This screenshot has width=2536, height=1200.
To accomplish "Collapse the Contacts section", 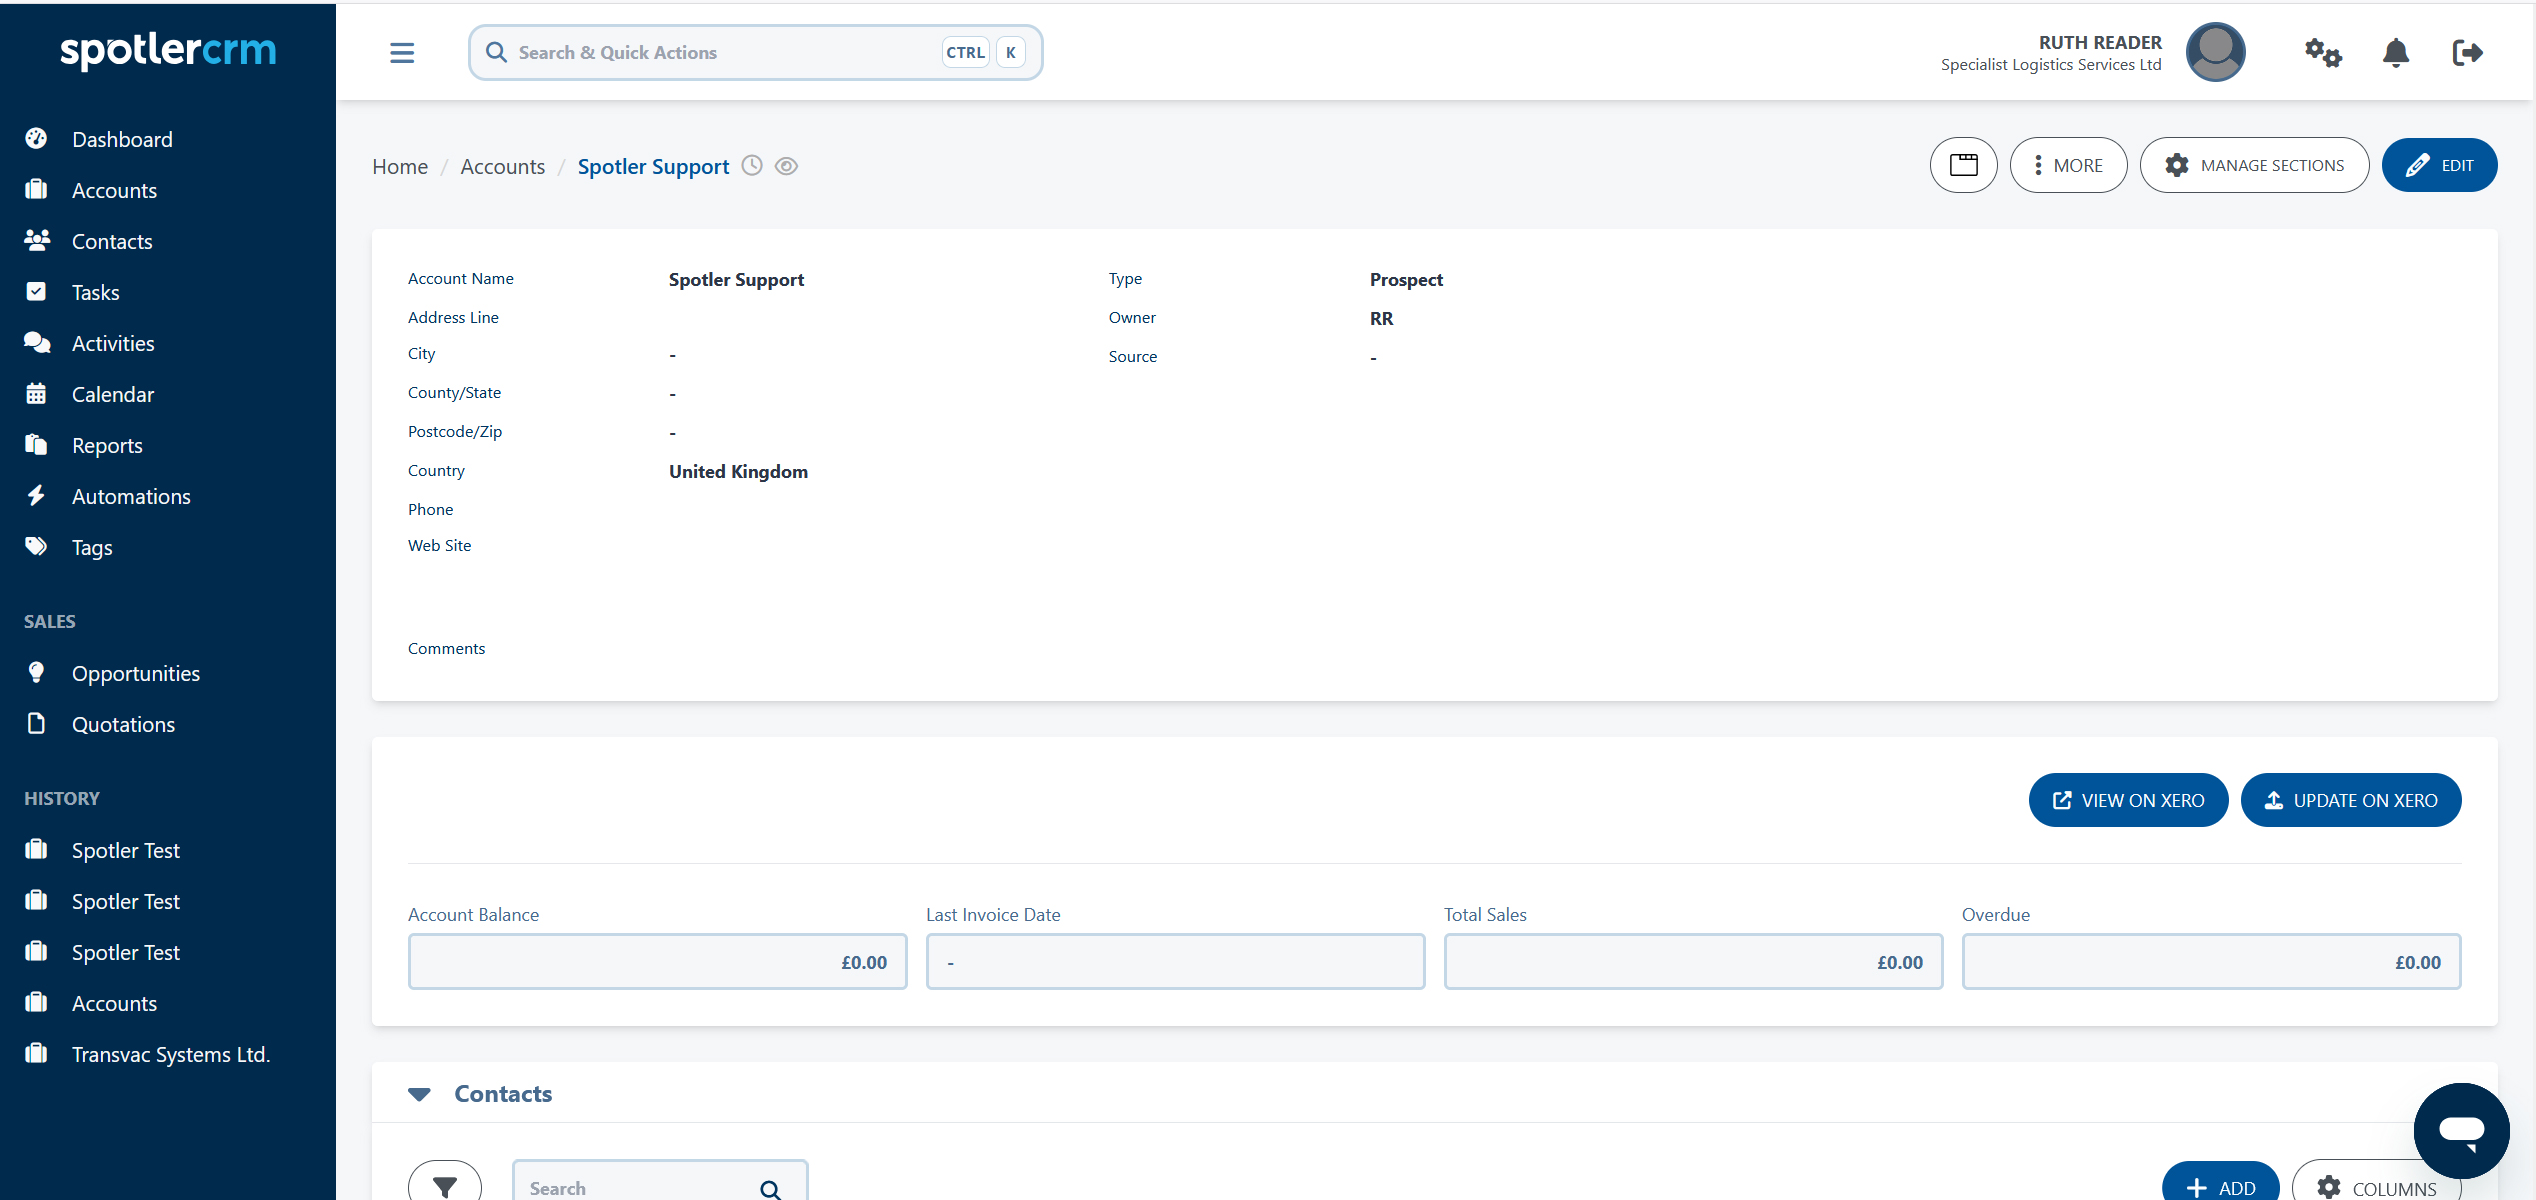I will (x=420, y=1094).
